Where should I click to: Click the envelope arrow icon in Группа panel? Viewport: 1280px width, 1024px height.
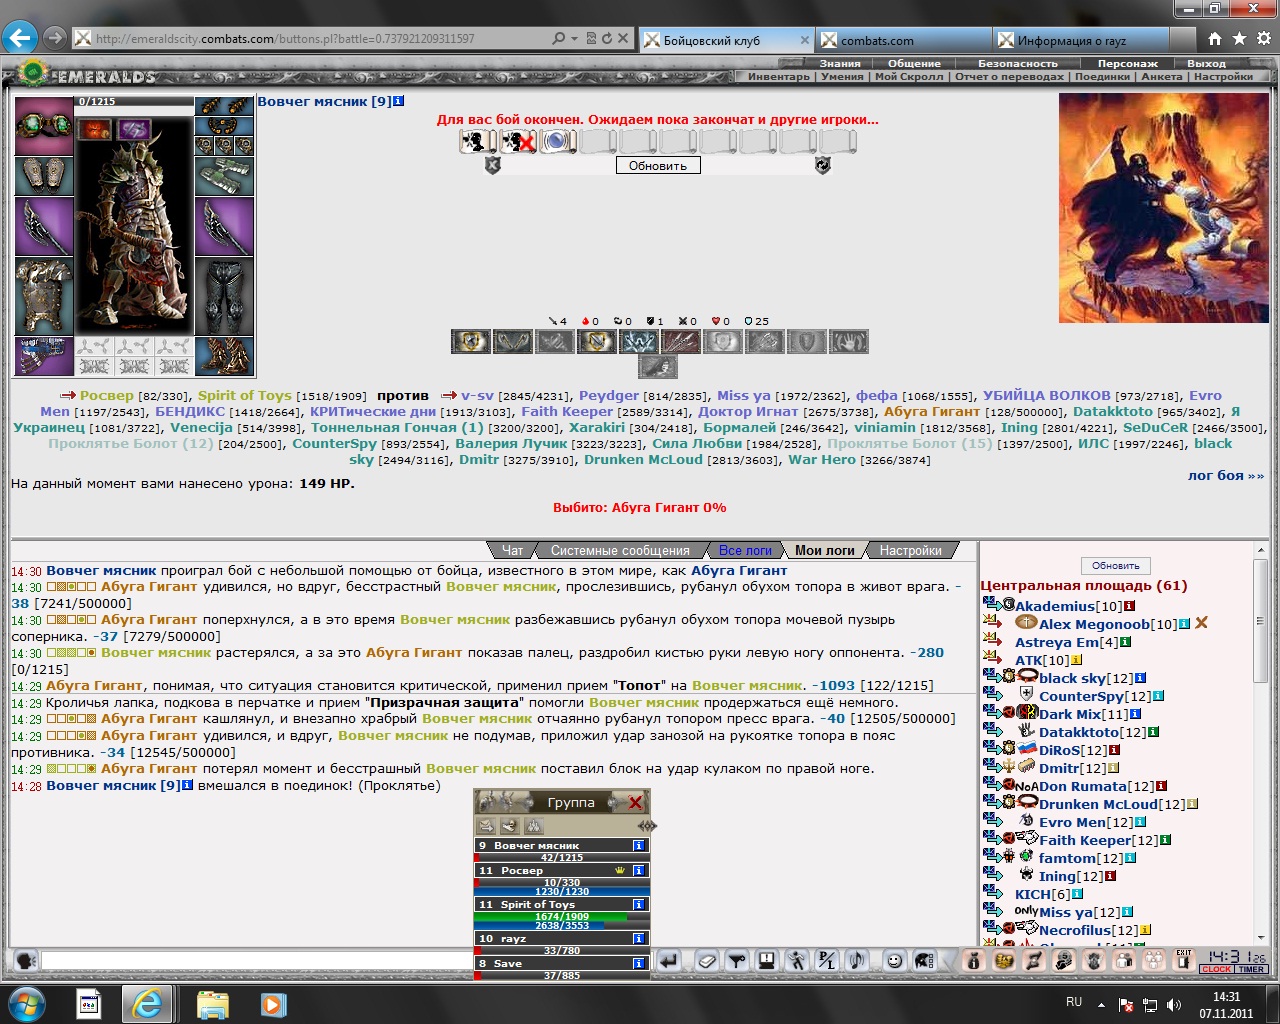[486, 826]
